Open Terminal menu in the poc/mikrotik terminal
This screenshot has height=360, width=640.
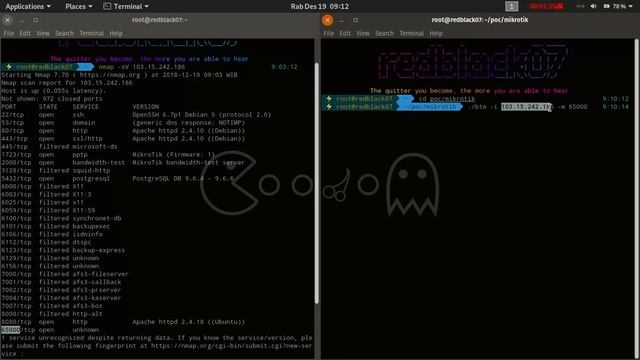[411, 33]
